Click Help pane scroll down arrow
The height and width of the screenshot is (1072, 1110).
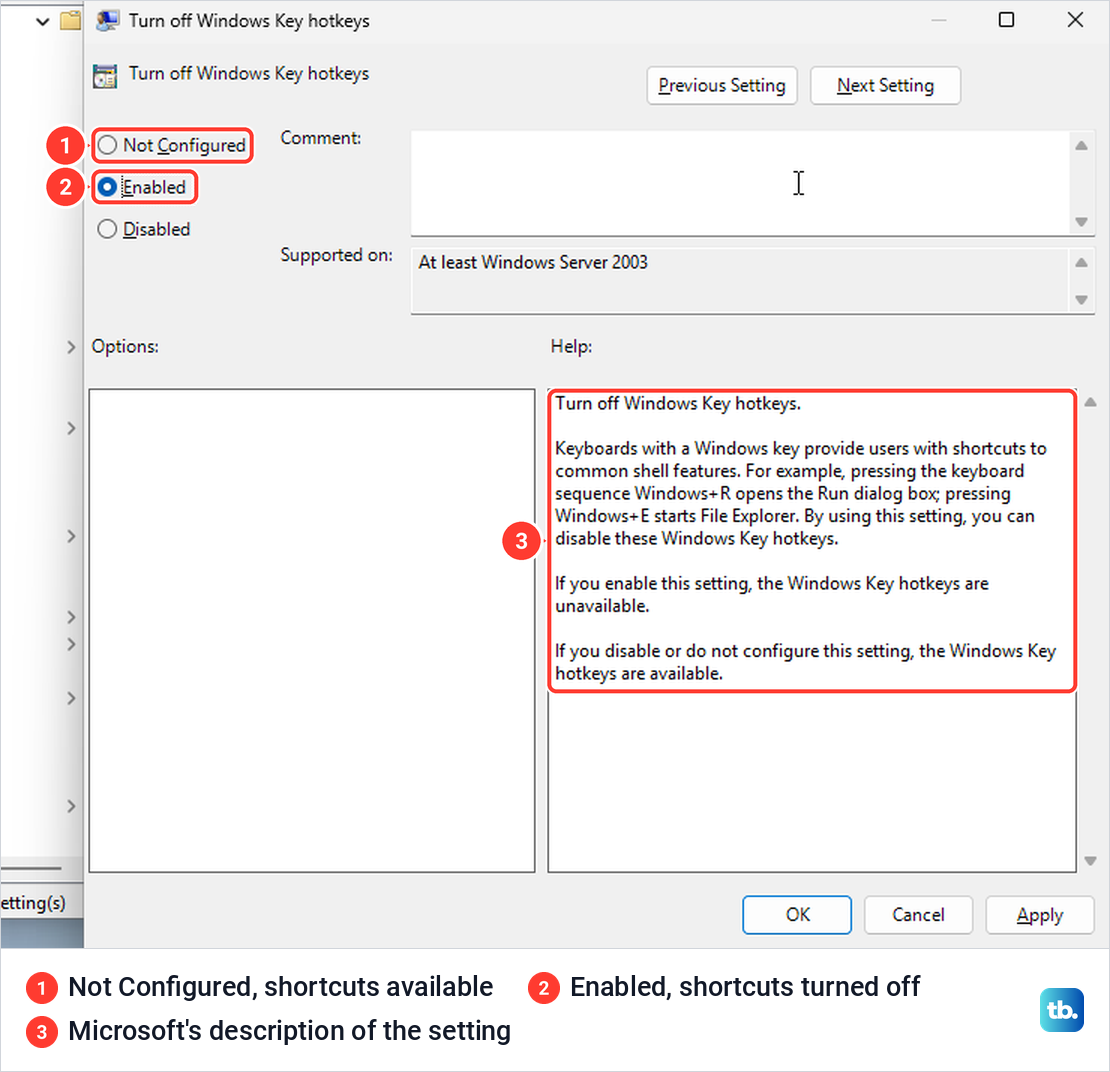click(1090, 861)
